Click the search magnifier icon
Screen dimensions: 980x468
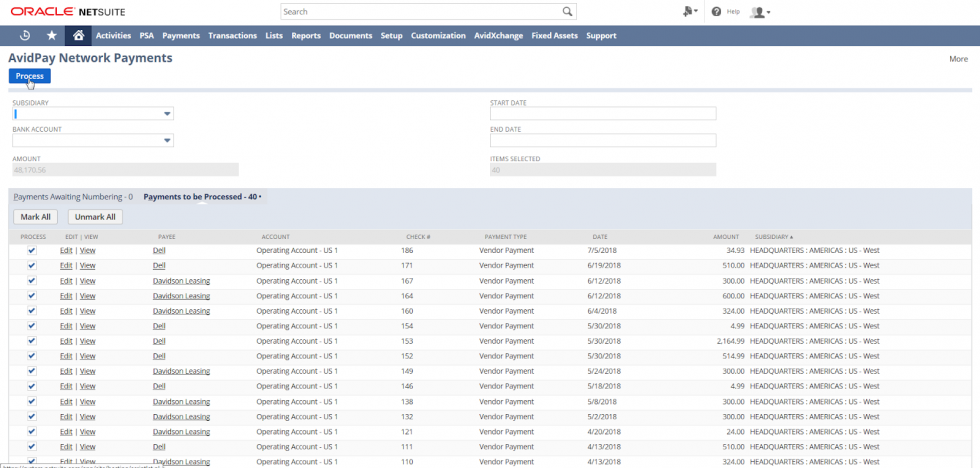(567, 11)
